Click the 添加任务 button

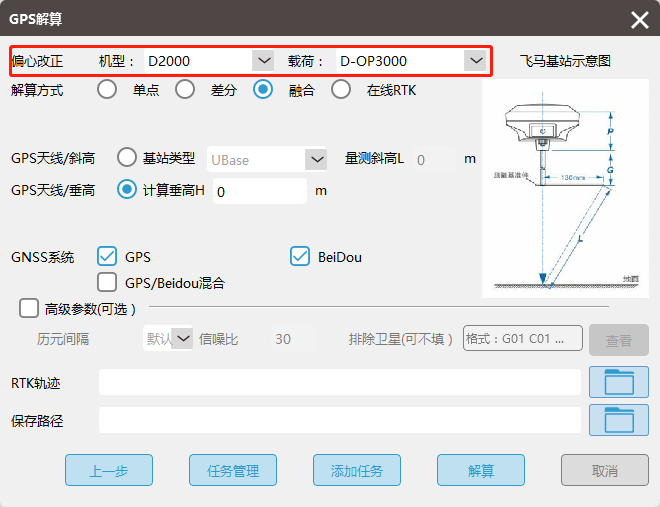(357, 470)
